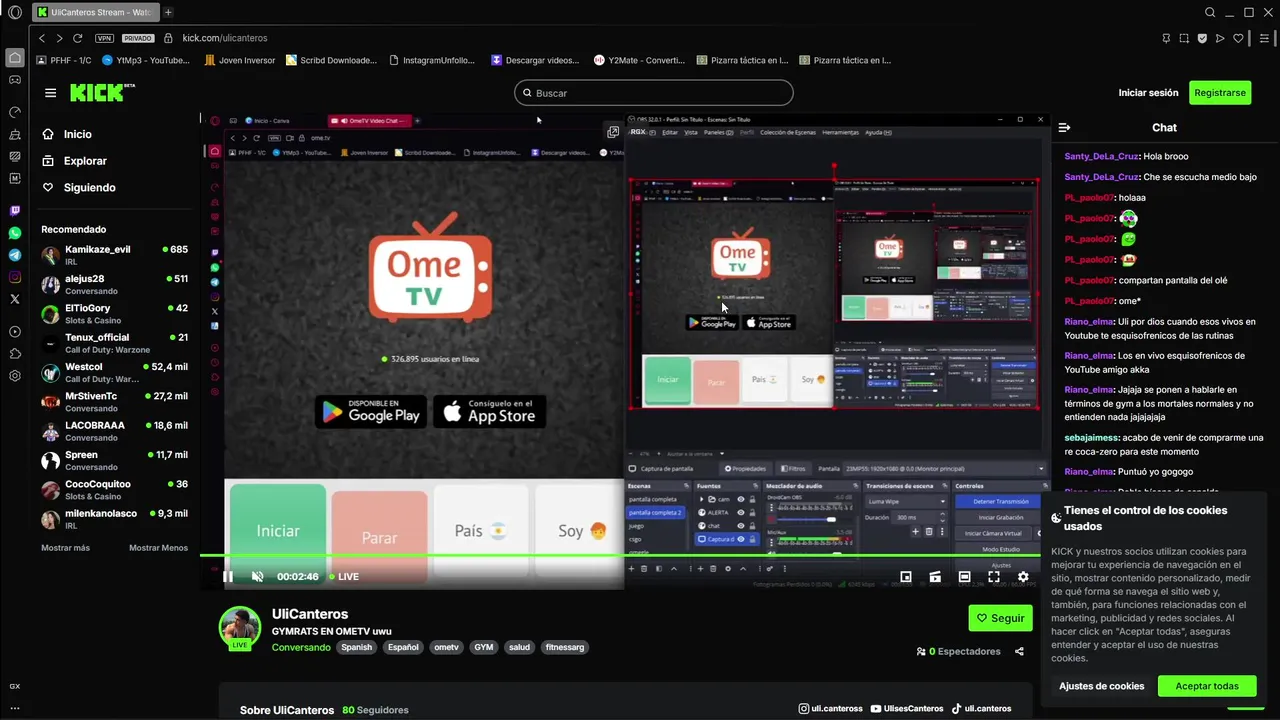Expand the cam group in OBS sources
The height and width of the screenshot is (720, 1280).
coord(701,499)
